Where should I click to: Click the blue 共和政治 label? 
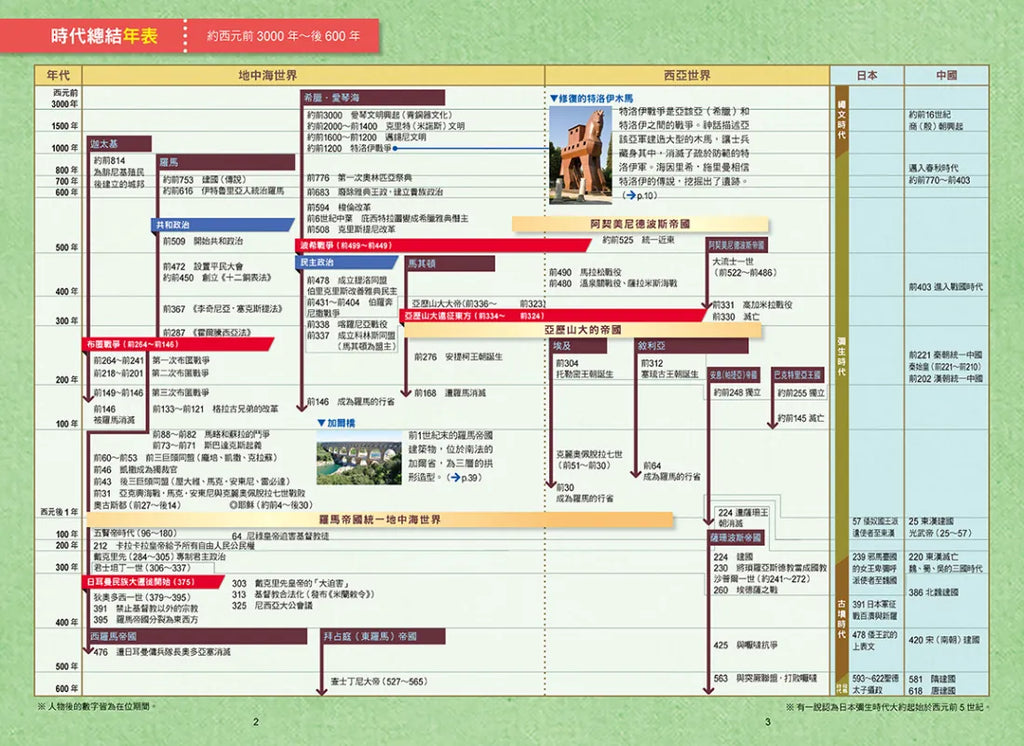(x=173, y=225)
